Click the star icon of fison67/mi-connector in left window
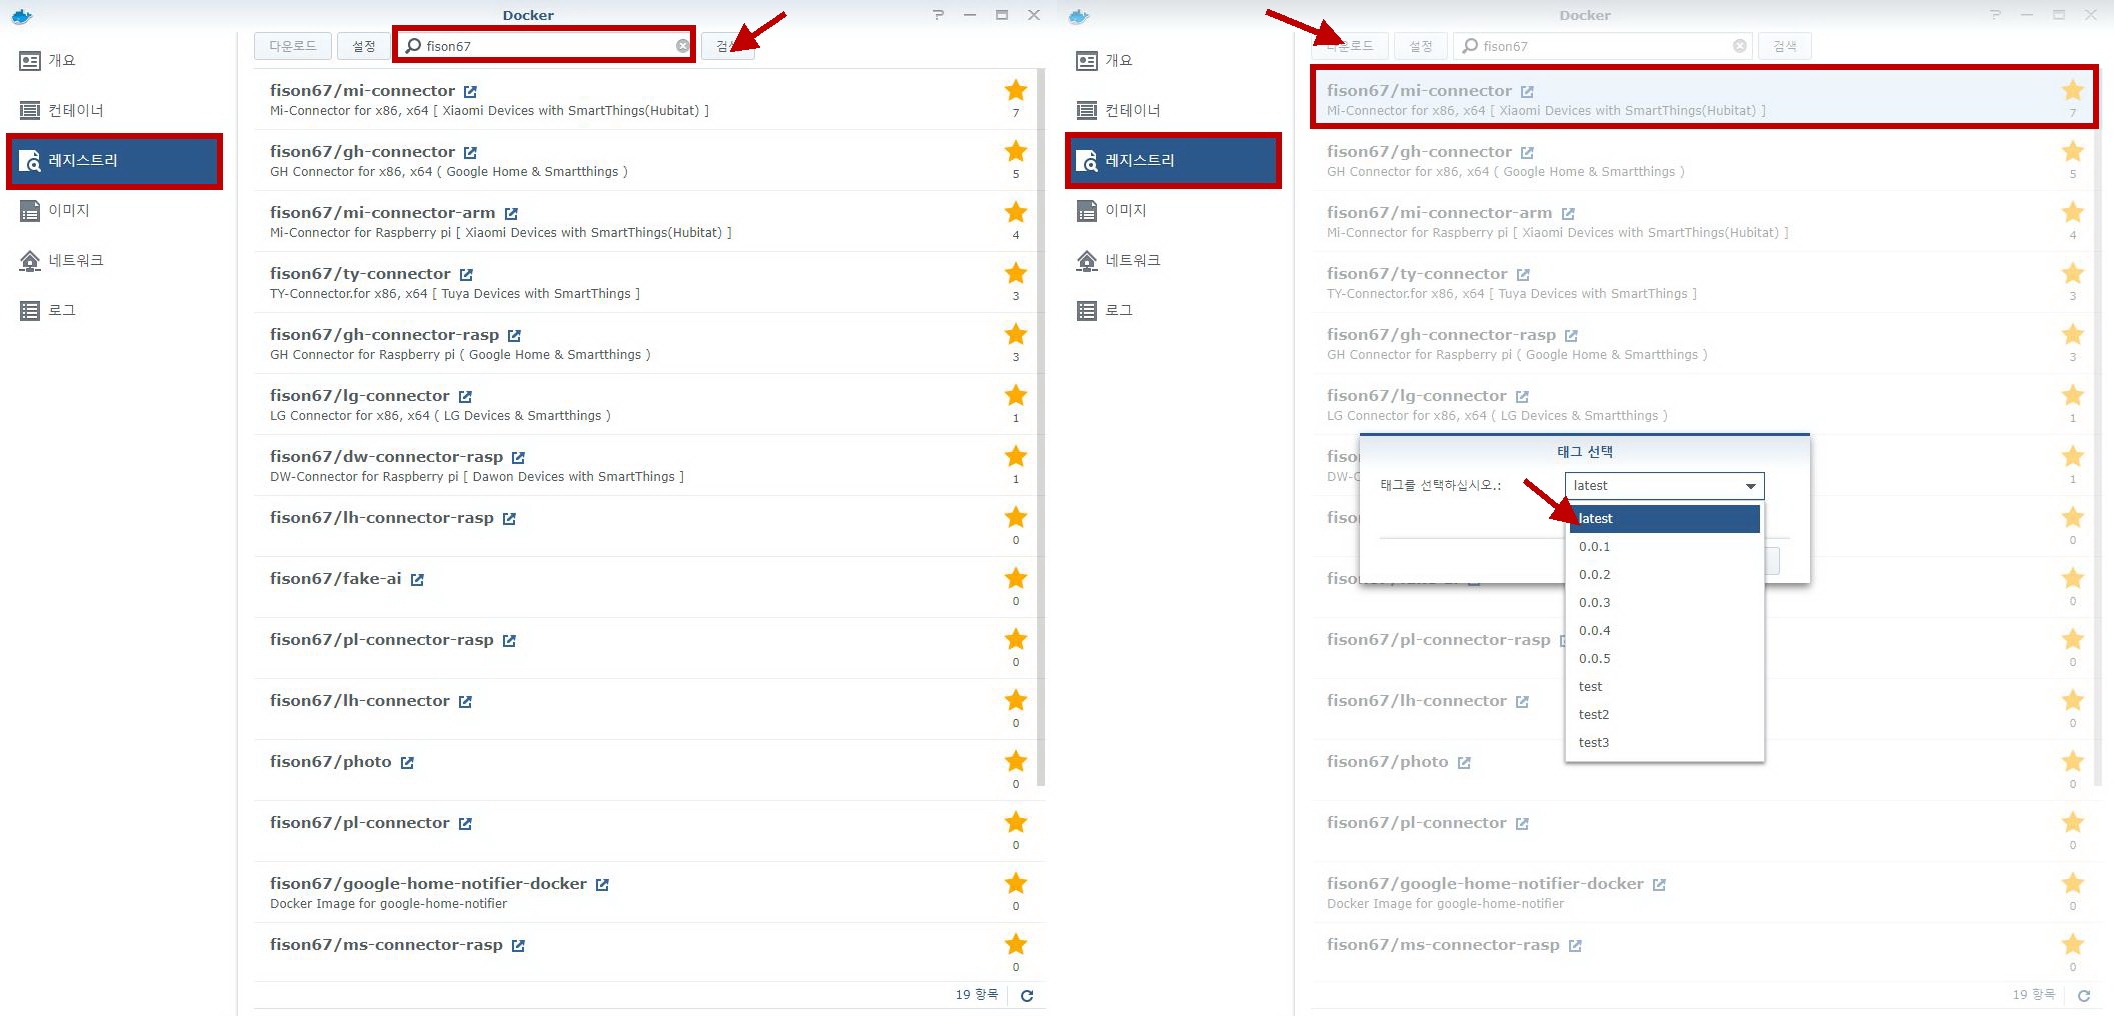The width and height of the screenshot is (2114, 1016). pos(1016,90)
